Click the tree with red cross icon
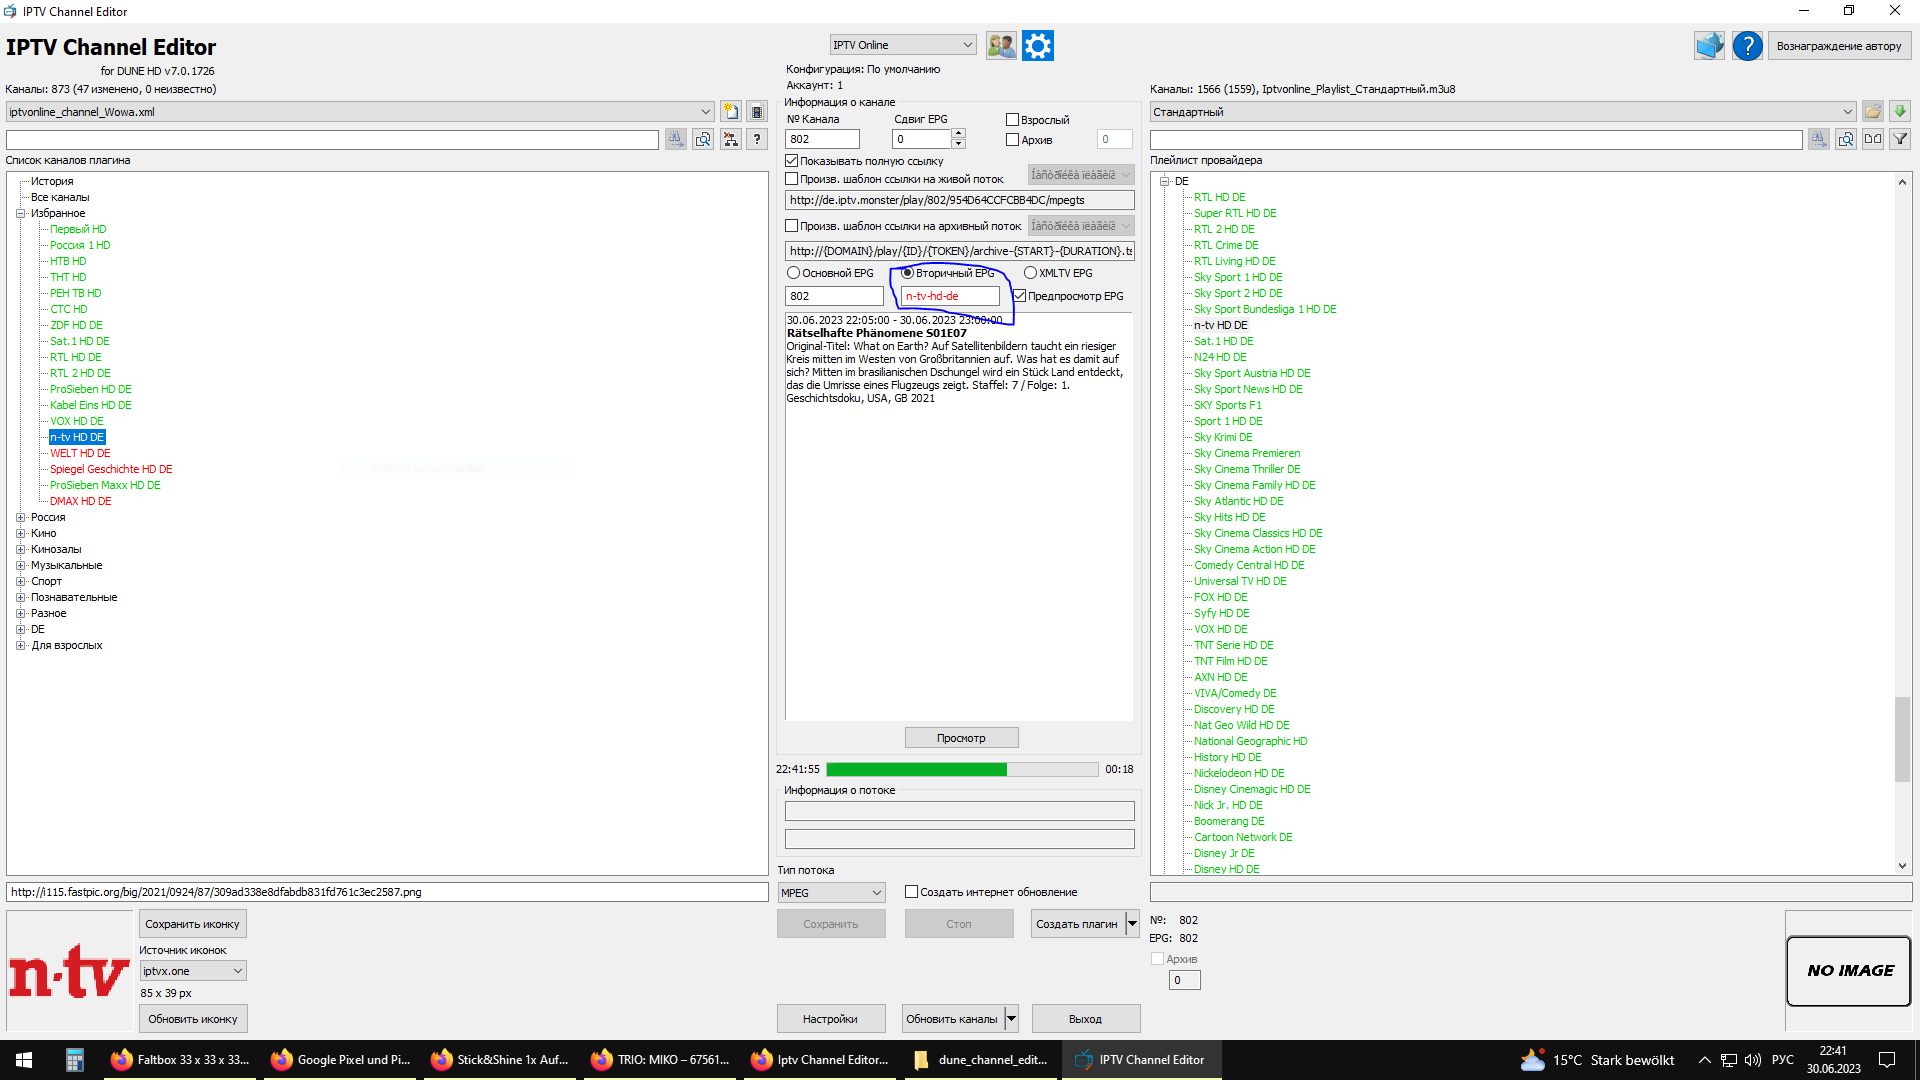 731,139
